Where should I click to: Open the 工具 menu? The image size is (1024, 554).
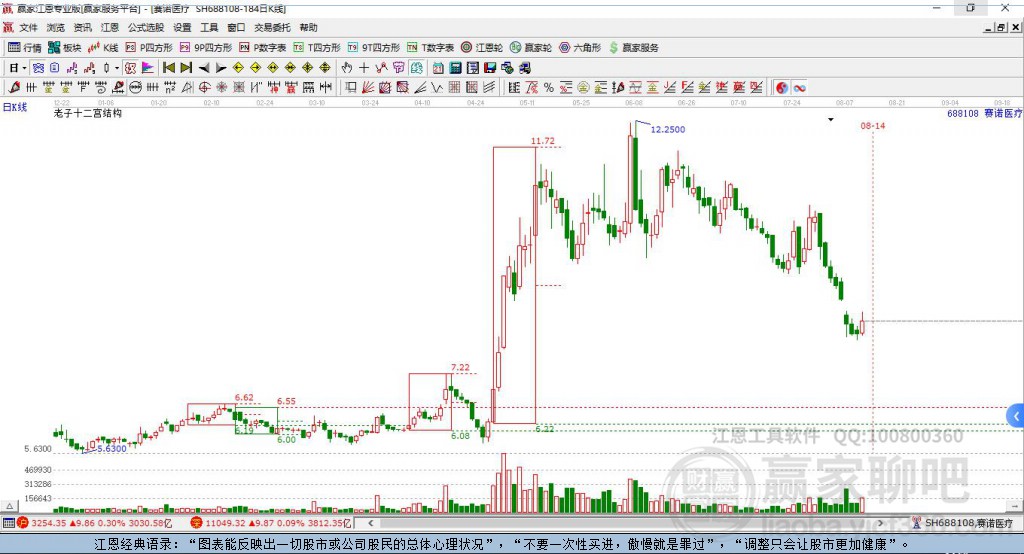click(x=209, y=27)
